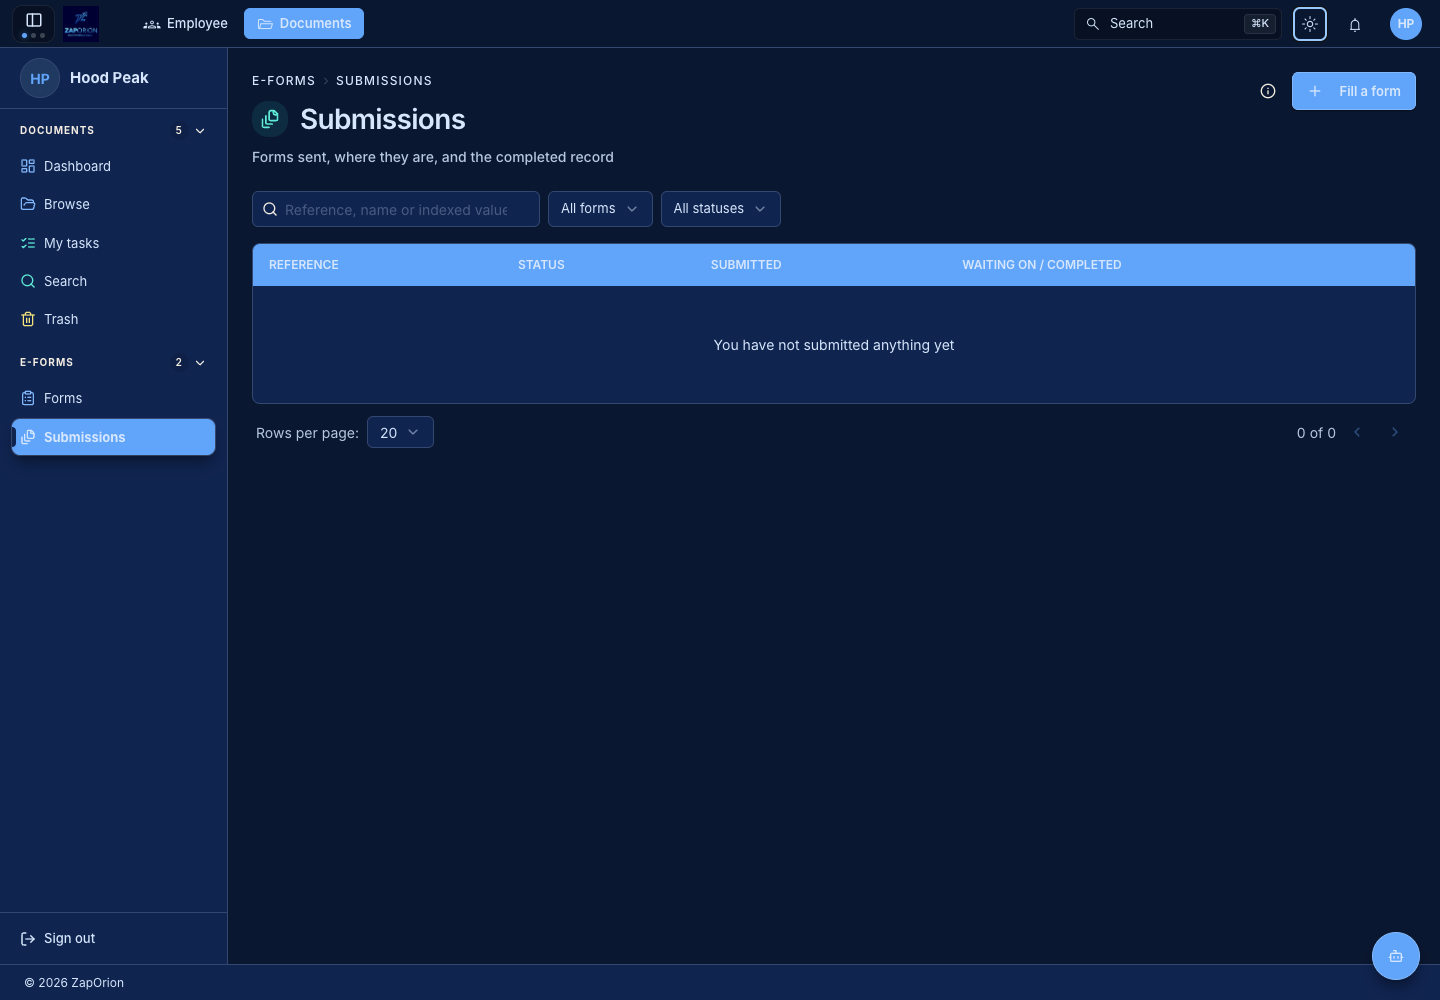Open Dashboard in the sidebar
The image size is (1440, 1000).
pyautogui.click(x=113, y=166)
